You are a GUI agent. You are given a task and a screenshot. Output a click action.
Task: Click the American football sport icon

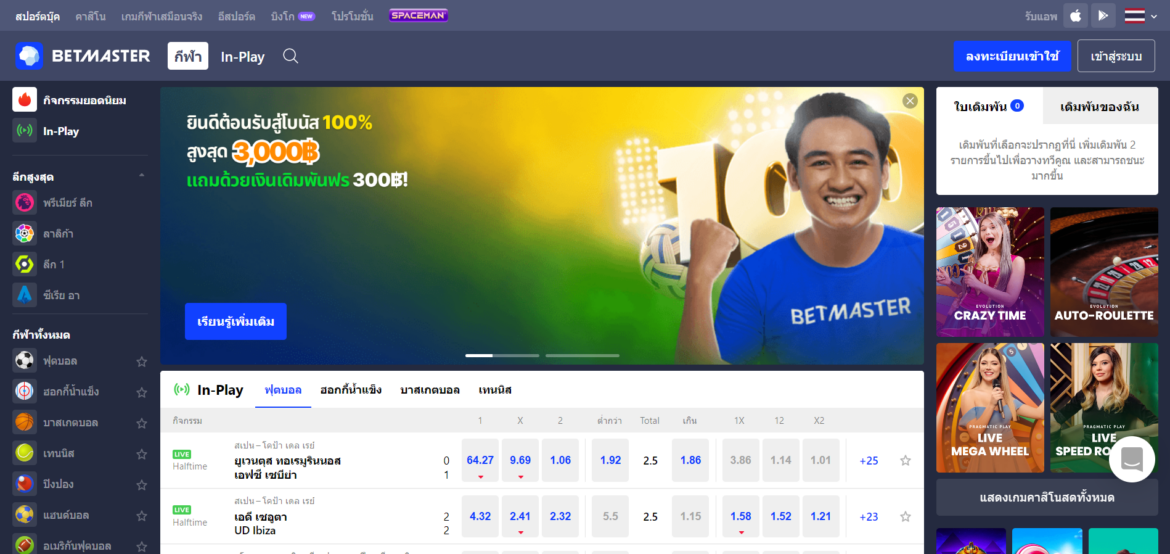point(25,544)
